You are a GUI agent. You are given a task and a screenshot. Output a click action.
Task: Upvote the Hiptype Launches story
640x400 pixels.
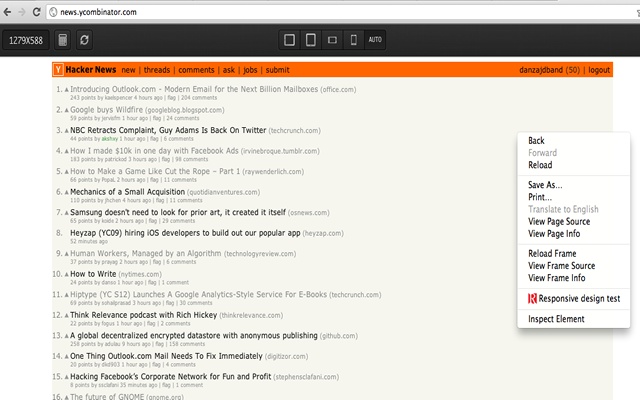pyautogui.click(x=67, y=295)
